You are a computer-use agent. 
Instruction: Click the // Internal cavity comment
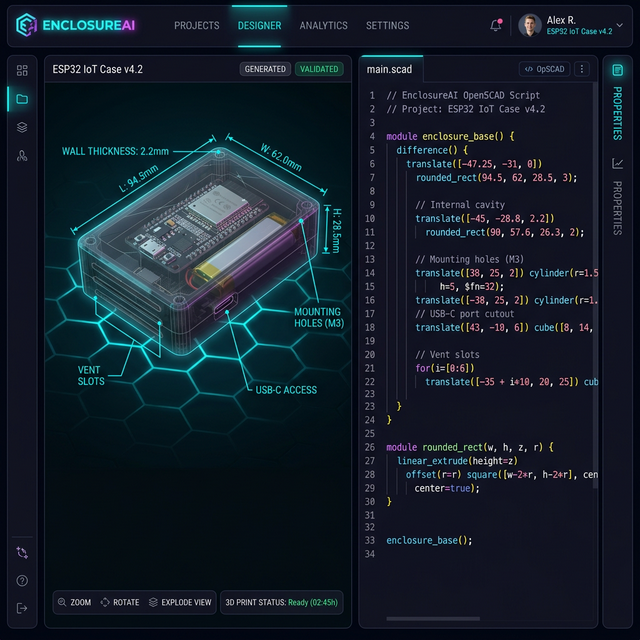click(460, 205)
